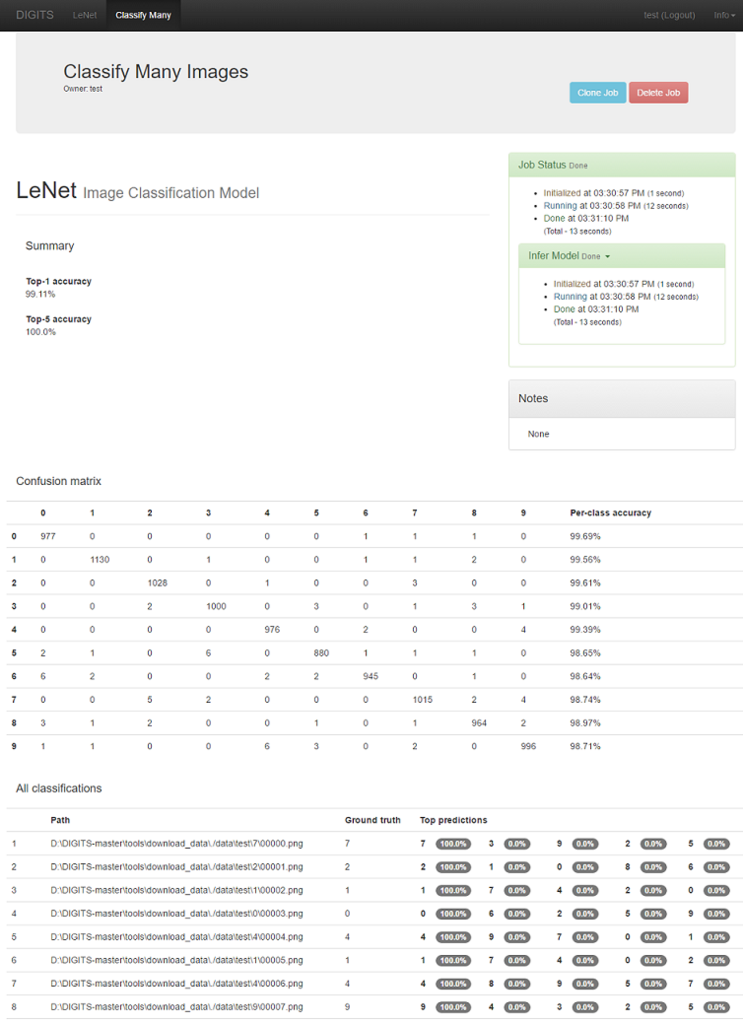Click test (Logout) link
This screenshot has width=743, height=1024.
coord(669,15)
